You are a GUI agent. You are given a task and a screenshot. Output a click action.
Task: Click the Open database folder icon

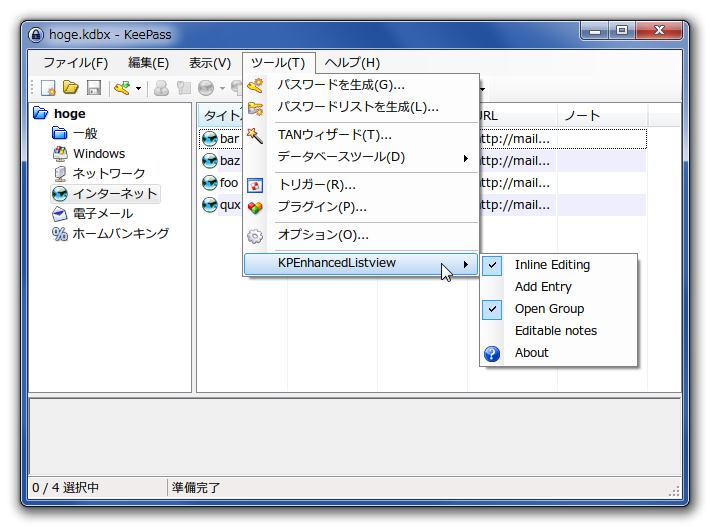[x=71, y=87]
